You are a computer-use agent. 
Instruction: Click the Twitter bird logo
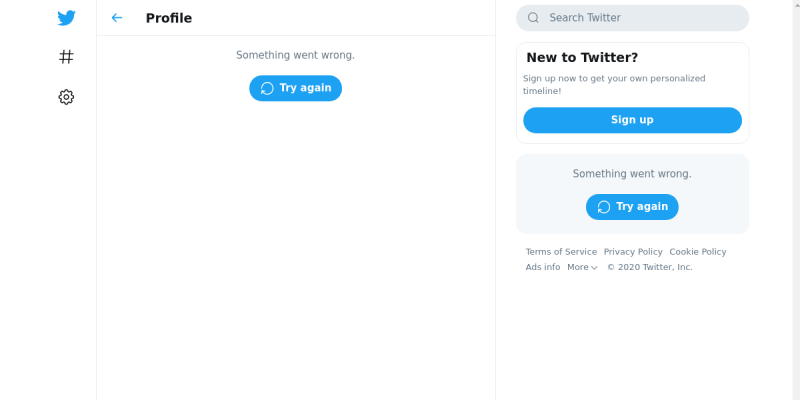click(x=66, y=18)
